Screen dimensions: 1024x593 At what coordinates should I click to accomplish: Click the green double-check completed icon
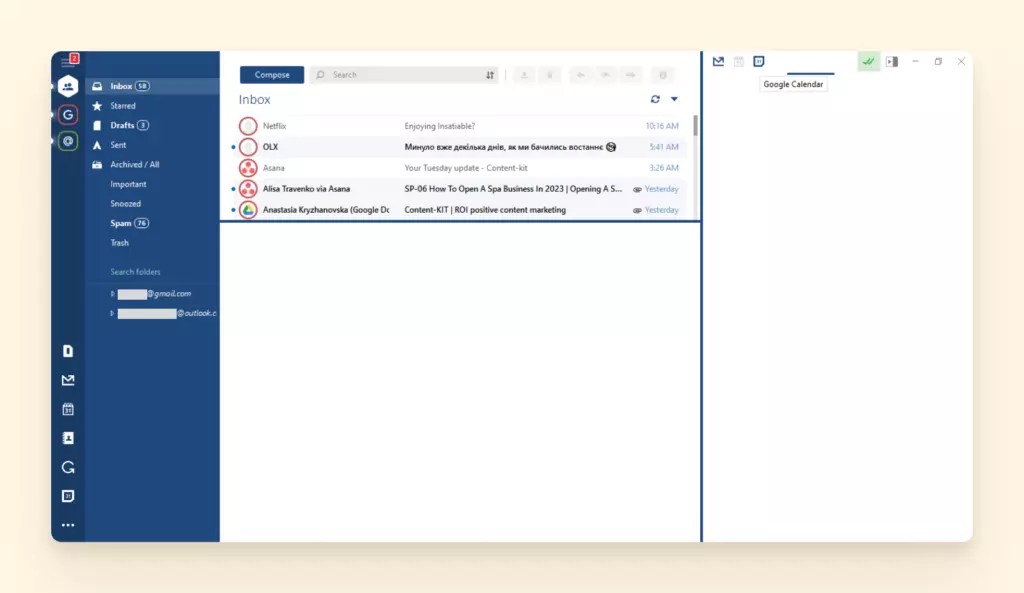coord(868,61)
